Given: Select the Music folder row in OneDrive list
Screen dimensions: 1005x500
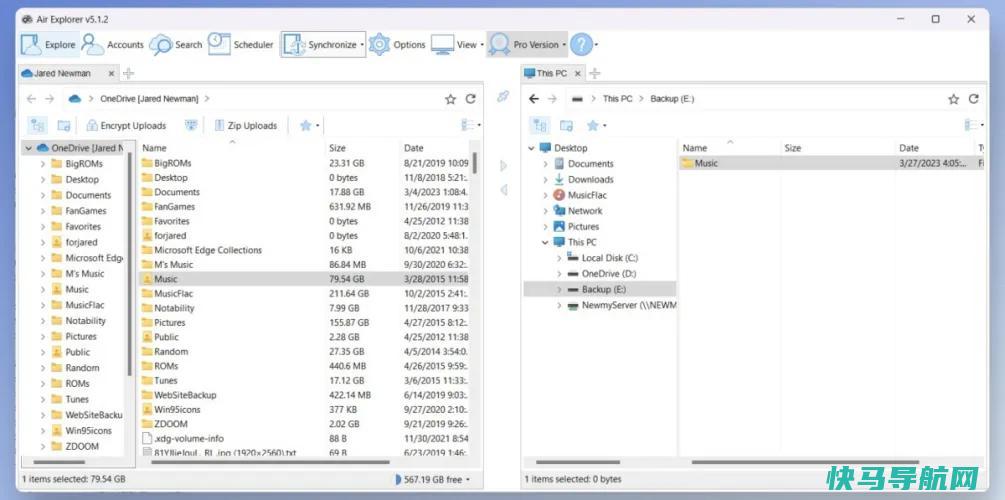Looking at the screenshot, I should [x=304, y=279].
